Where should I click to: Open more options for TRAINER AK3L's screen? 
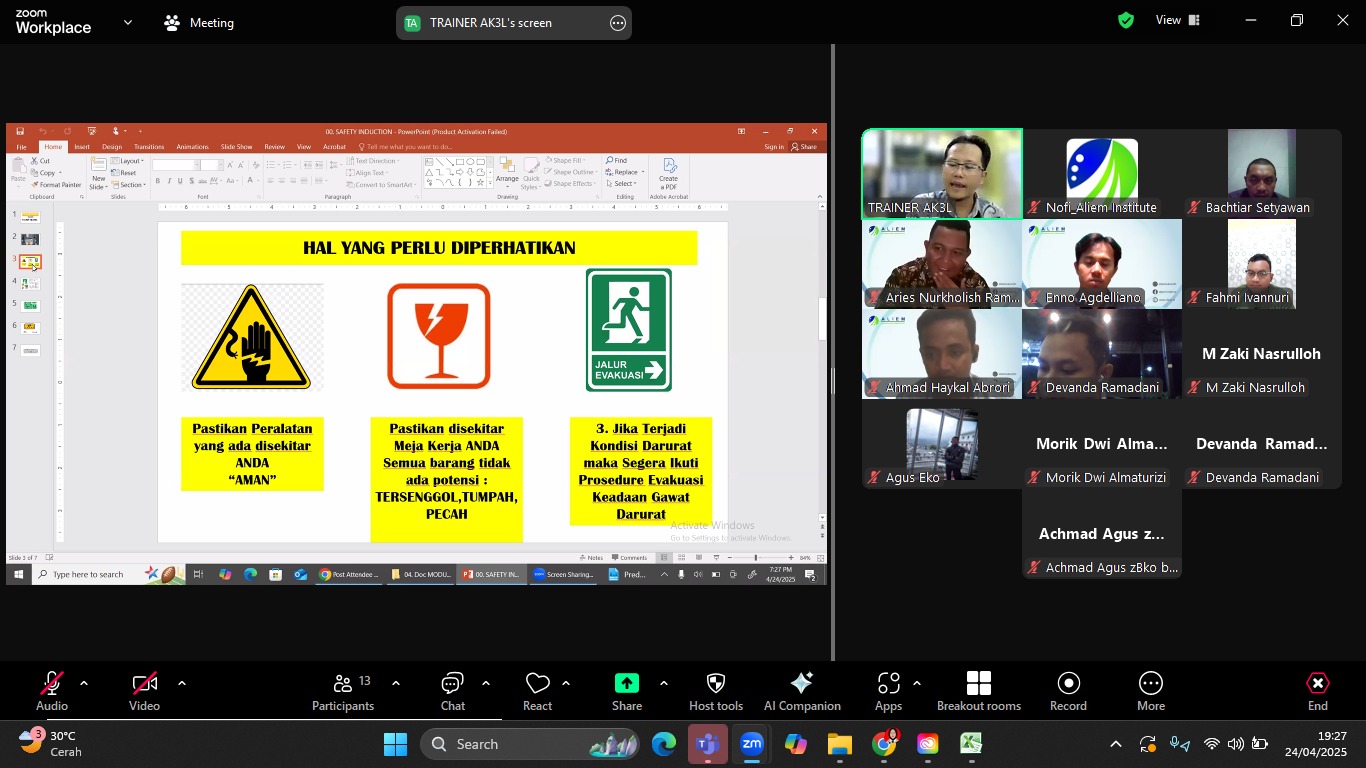[x=618, y=23]
